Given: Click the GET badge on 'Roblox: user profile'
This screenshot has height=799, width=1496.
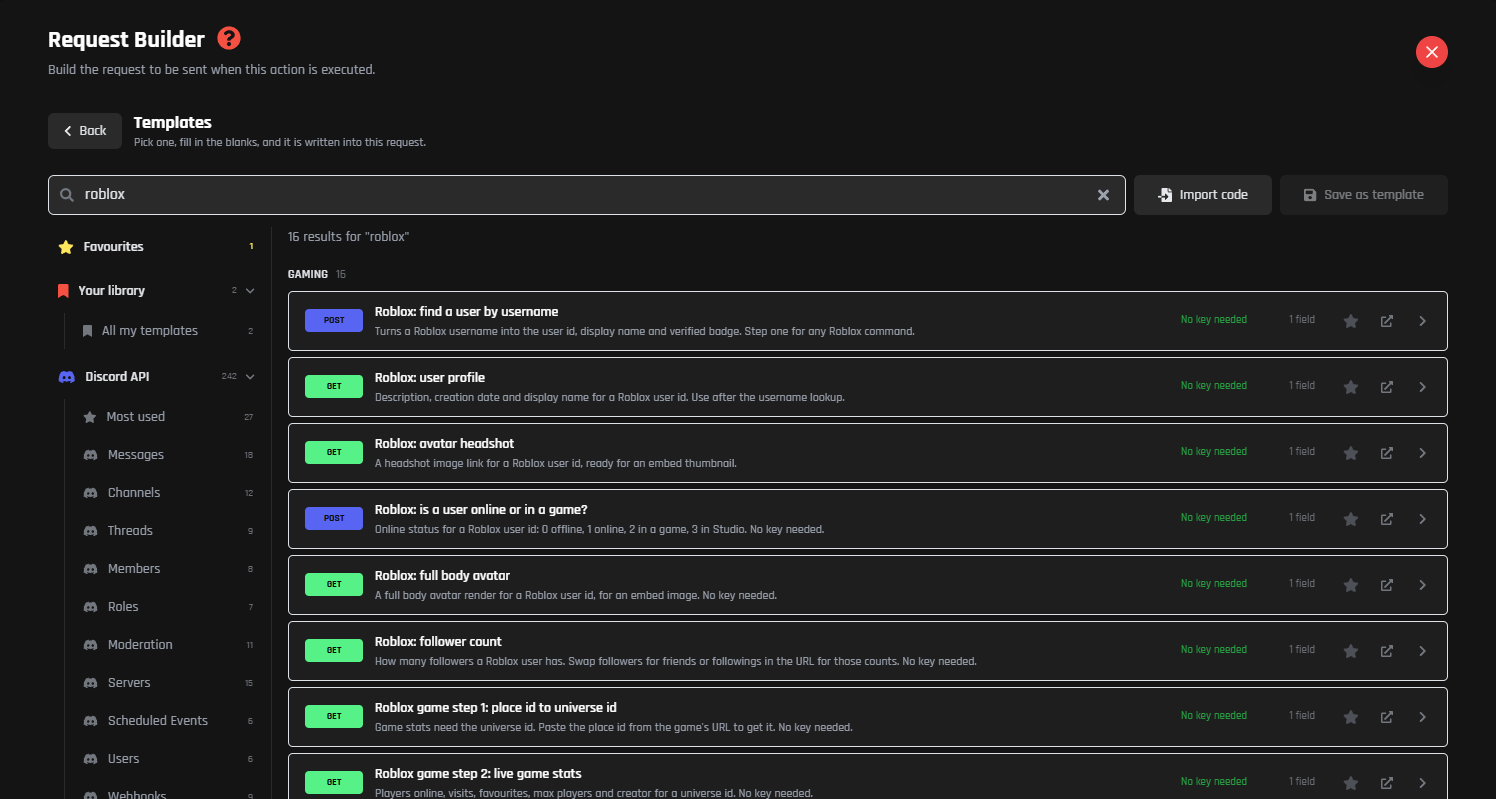Looking at the screenshot, I should 334,387.
